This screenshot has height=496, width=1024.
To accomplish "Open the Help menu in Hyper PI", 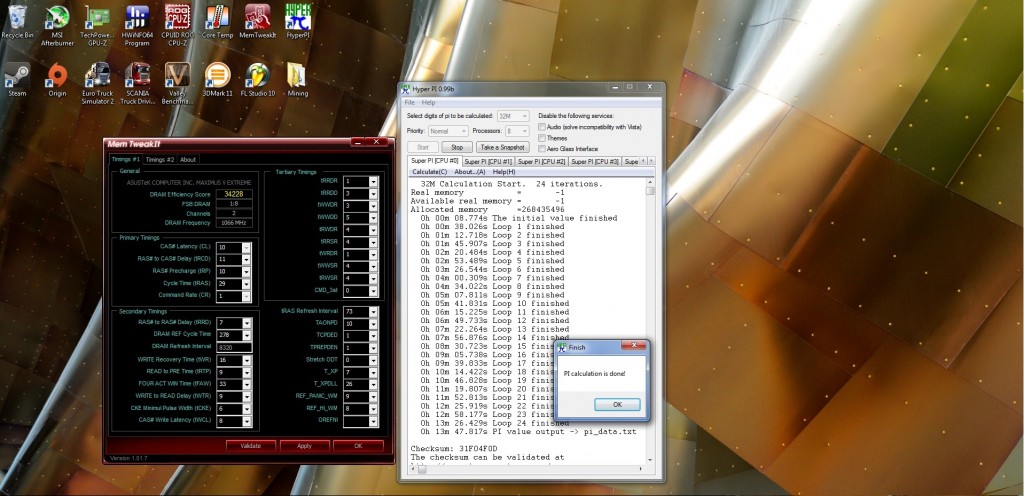I will click(x=428, y=103).
